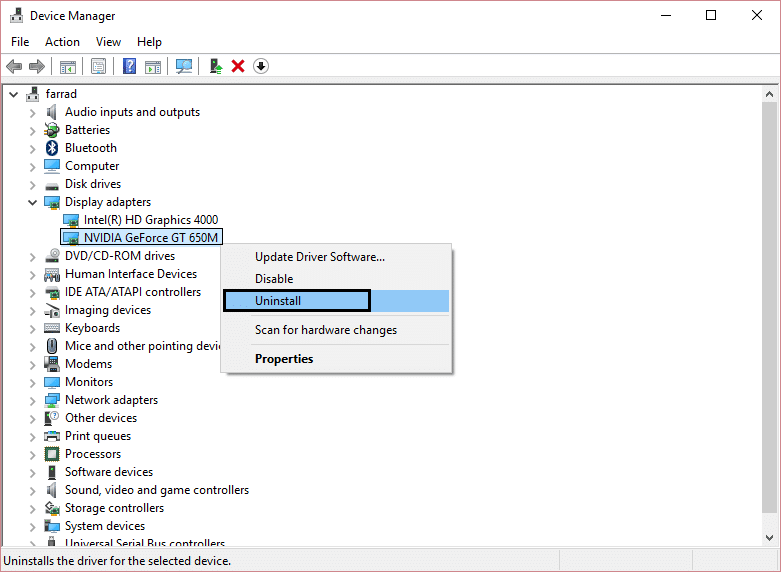Click the Bluetooth category icon
The width and height of the screenshot is (781, 572).
click(52, 148)
